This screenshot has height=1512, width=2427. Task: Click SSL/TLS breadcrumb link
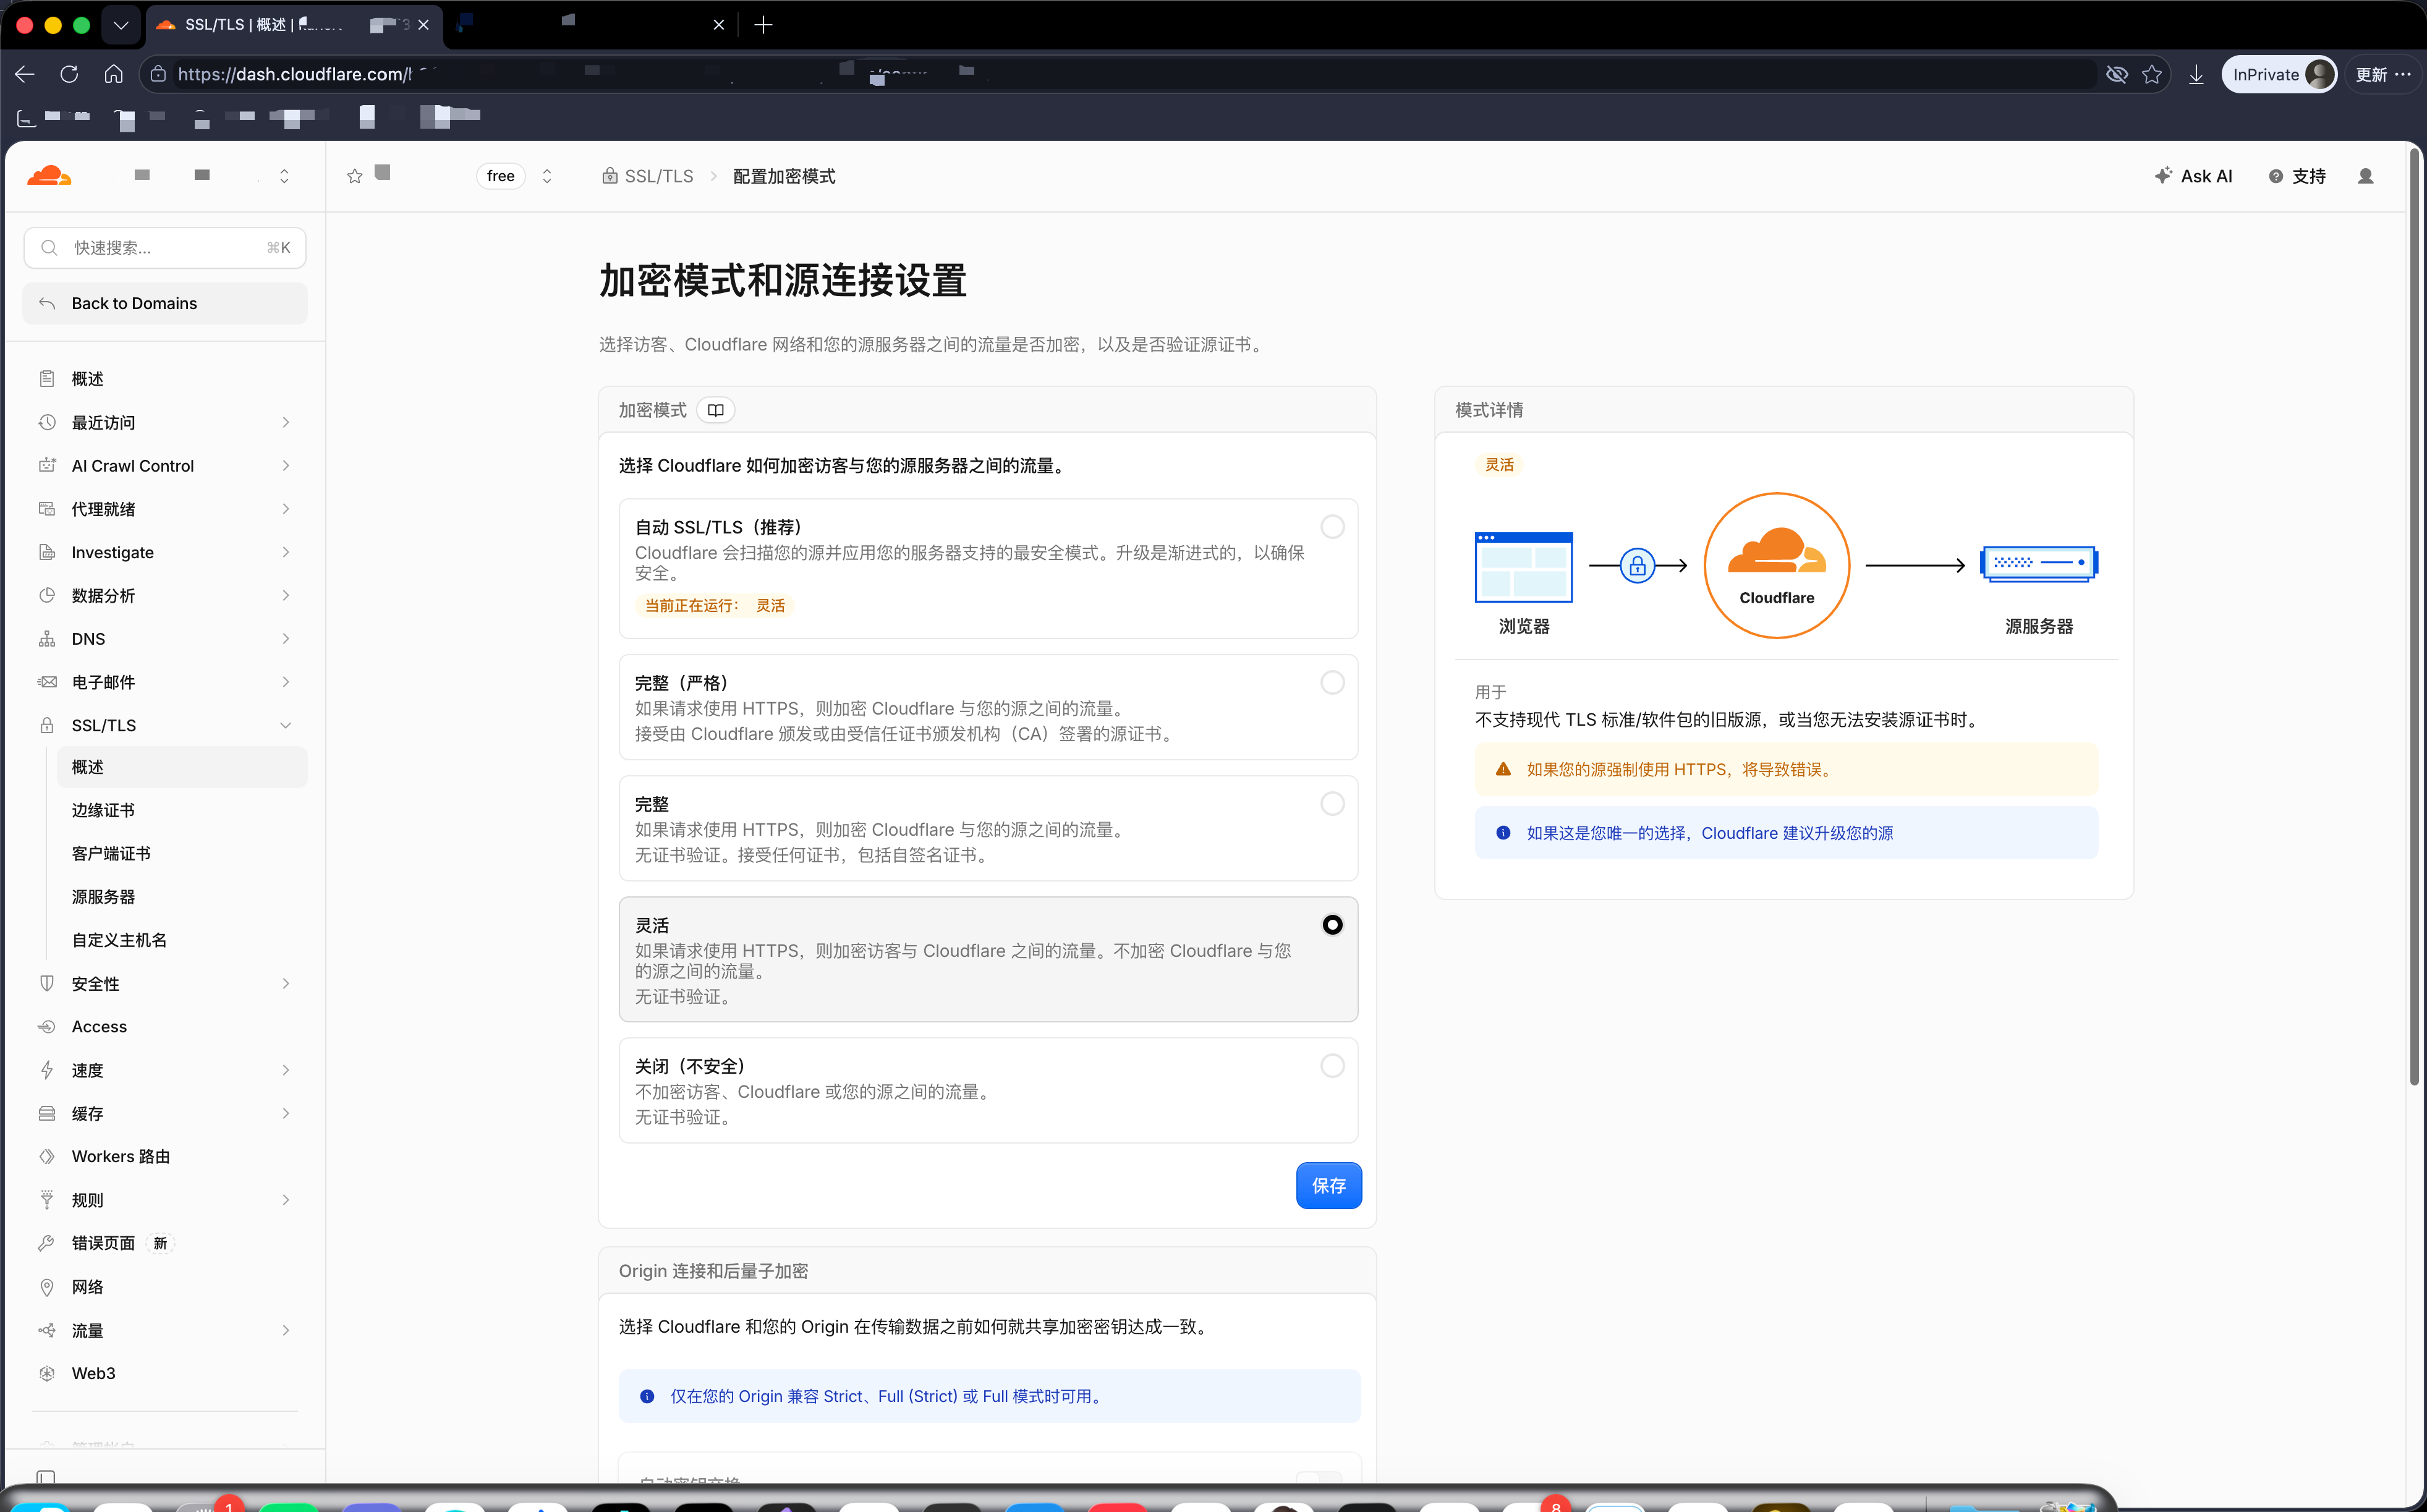(648, 176)
